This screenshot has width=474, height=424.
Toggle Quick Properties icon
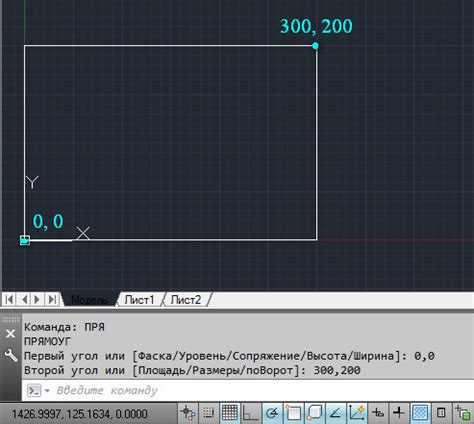tap(441, 413)
